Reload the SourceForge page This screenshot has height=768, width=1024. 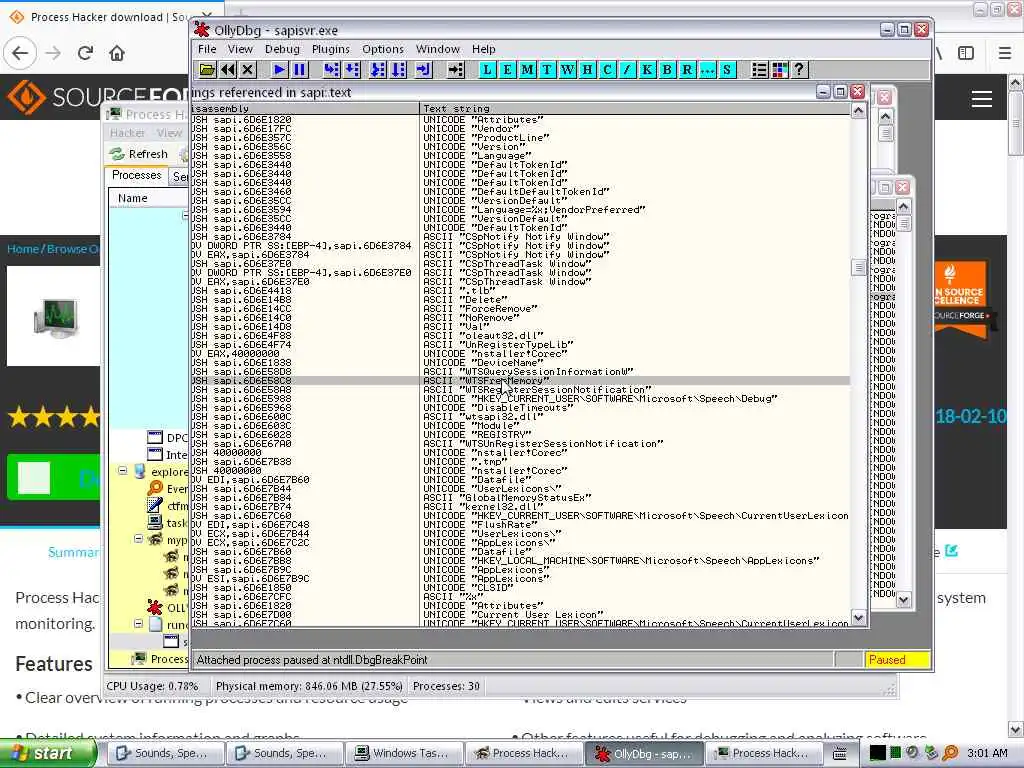pyautogui.click(x=85, y=53)
